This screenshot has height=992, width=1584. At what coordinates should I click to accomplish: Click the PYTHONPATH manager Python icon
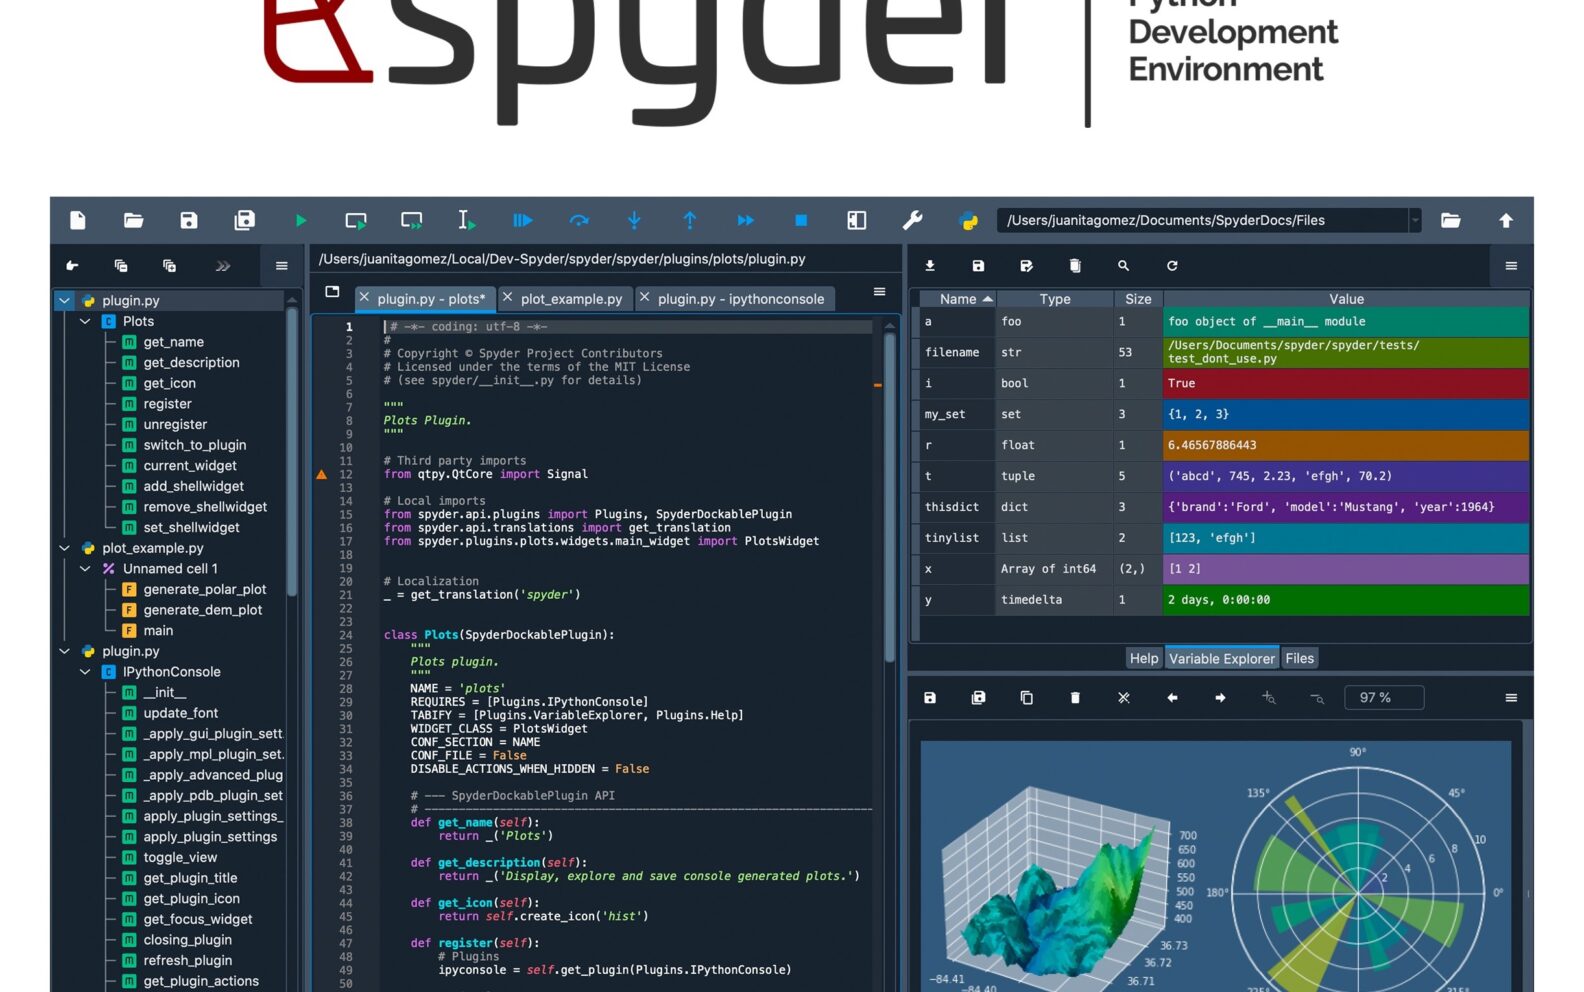(968, 221)
